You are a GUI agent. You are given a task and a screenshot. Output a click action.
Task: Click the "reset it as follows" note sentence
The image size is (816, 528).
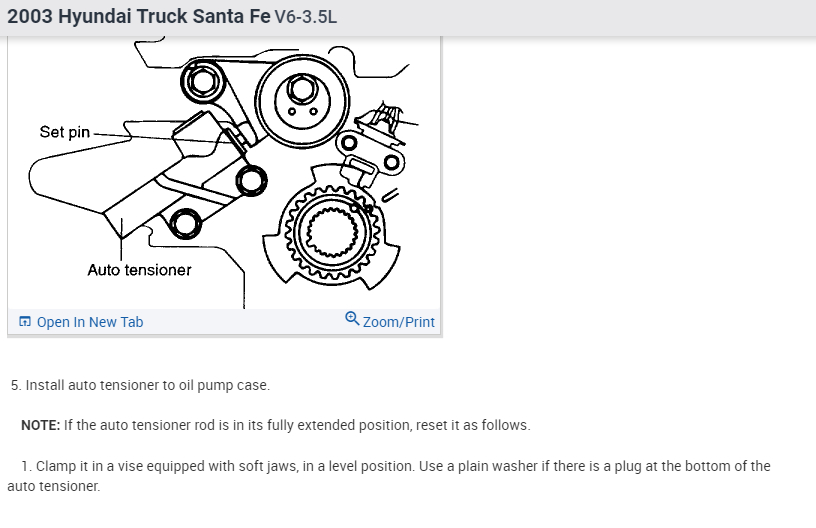point(472,425)
